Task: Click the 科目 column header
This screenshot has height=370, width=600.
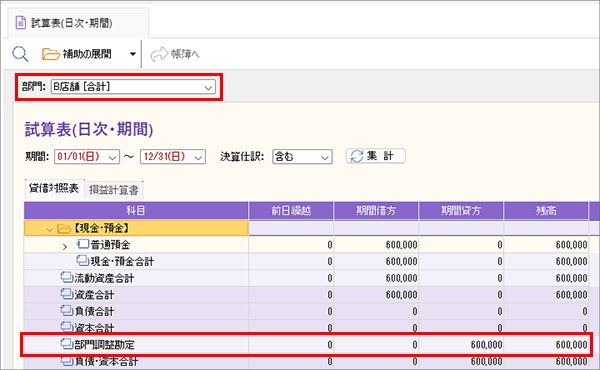Action: (136, 211)
